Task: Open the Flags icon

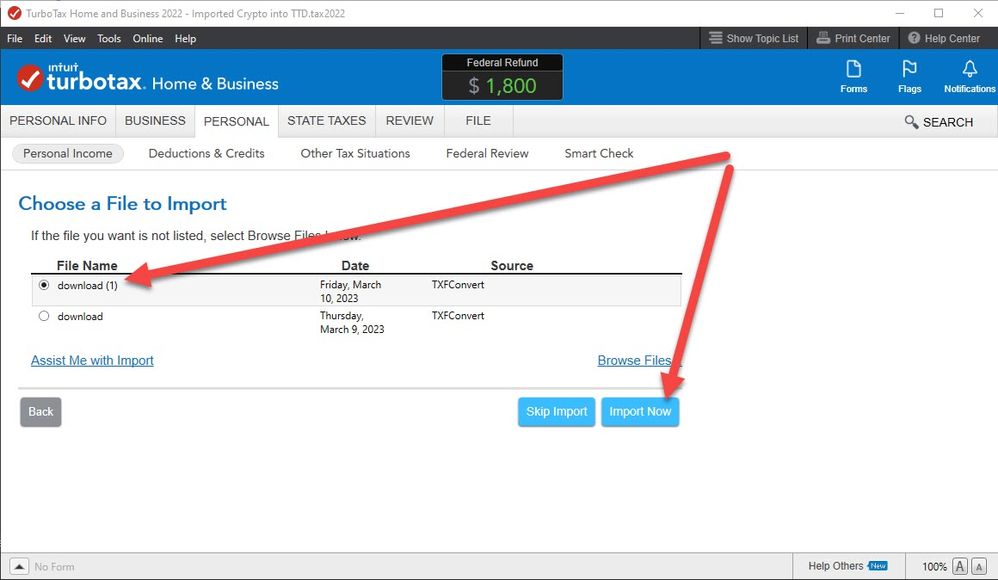Action: (909, 76)
